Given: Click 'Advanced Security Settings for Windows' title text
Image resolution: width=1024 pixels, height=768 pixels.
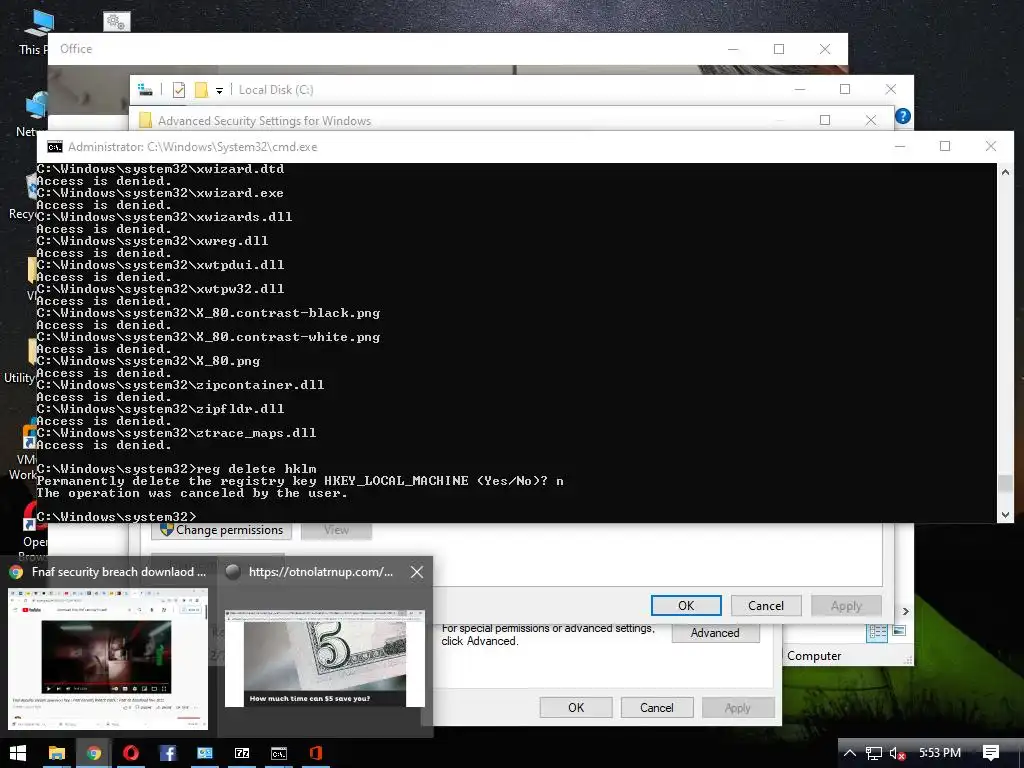Looking at the screenshot, I should 264,121.
